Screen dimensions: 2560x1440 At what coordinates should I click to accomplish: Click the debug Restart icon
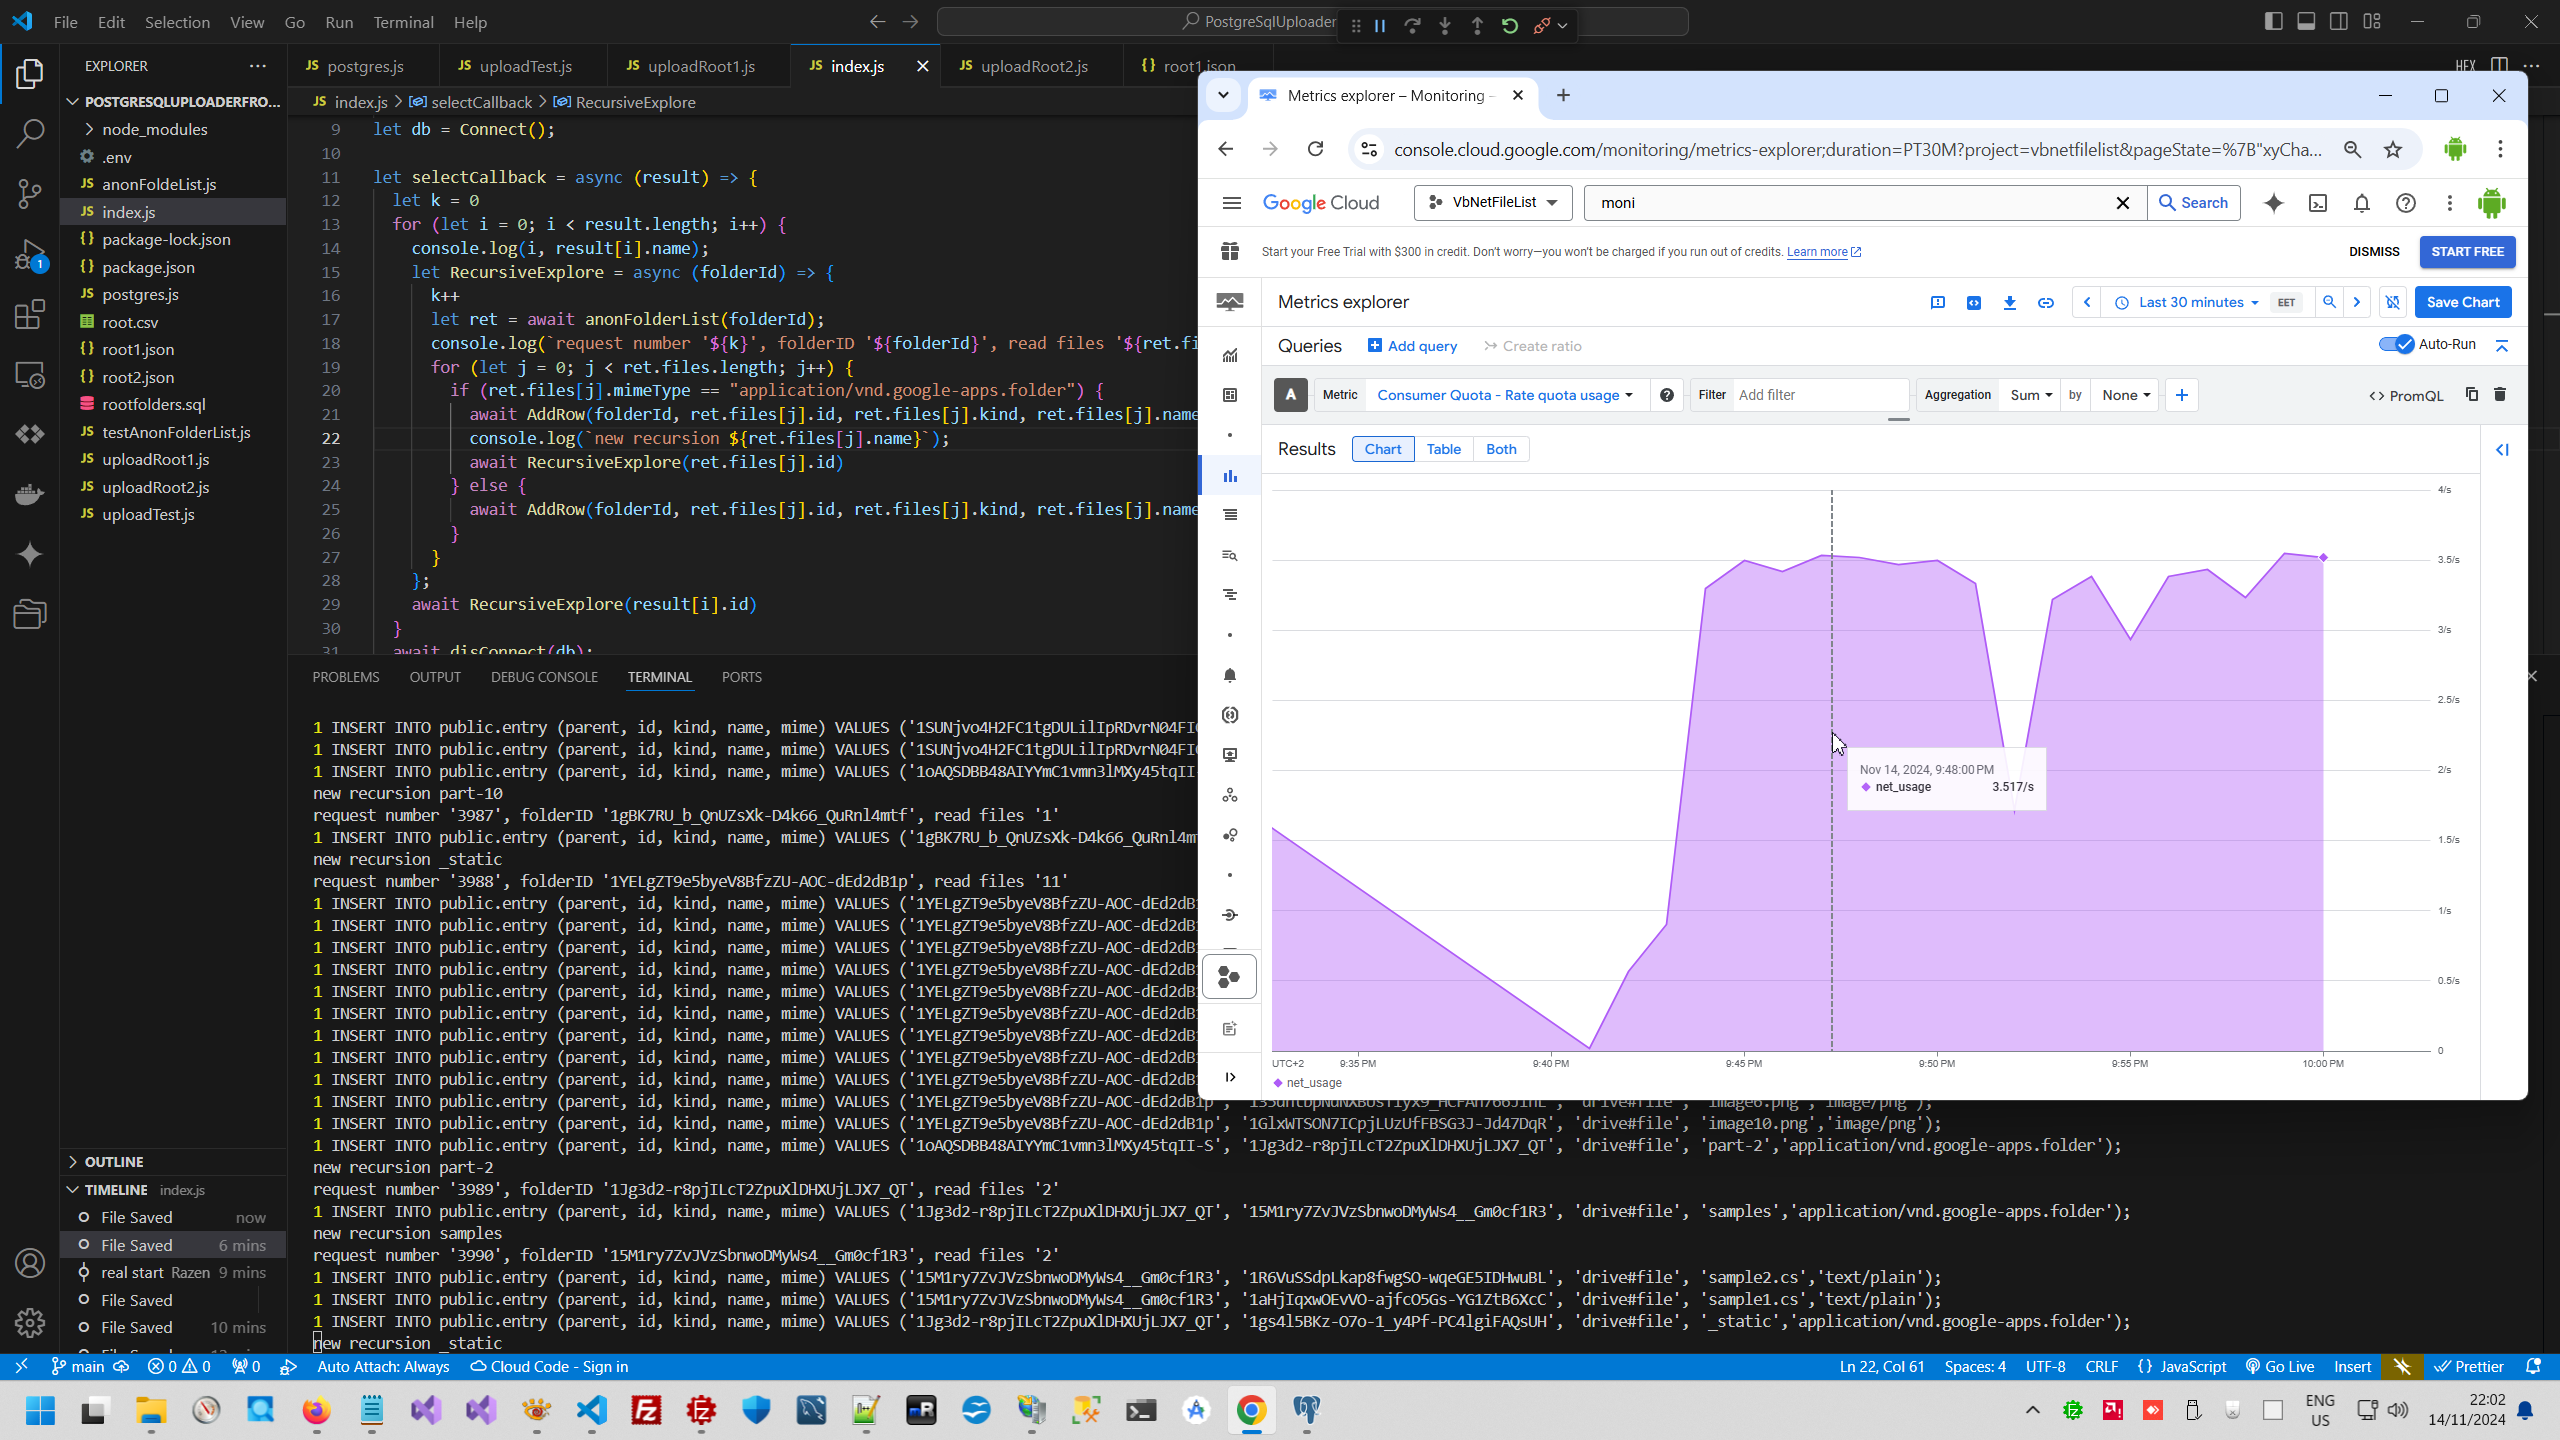[1510, 26]
